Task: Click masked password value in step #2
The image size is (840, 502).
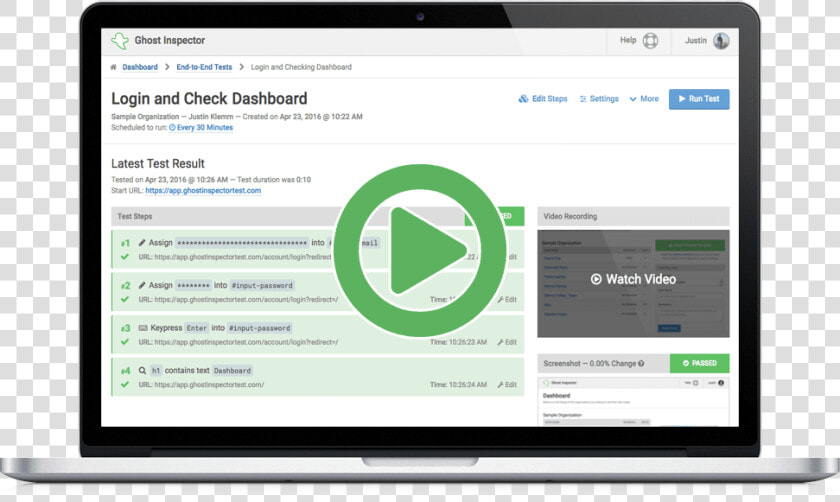Action: 193,286
